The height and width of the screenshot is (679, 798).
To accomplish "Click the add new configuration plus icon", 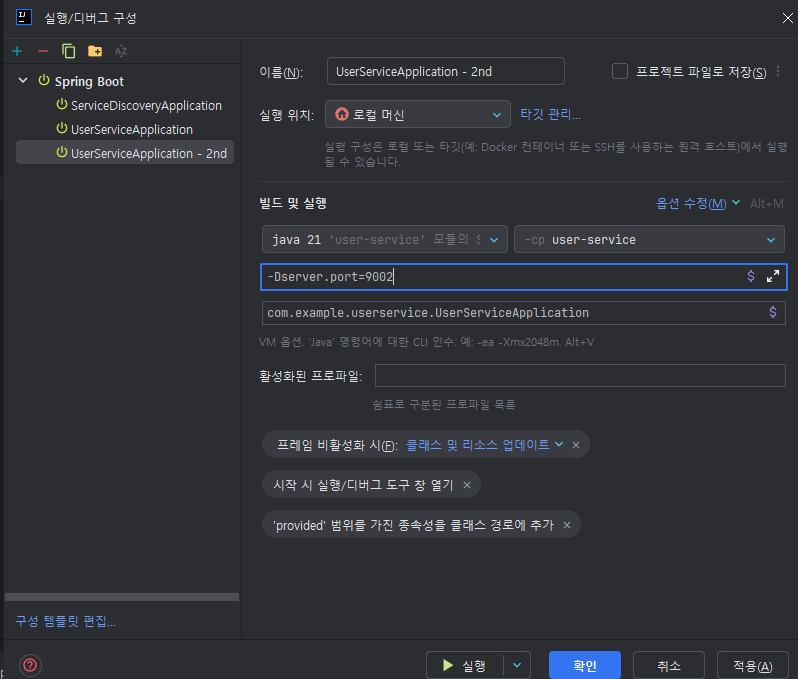I will [x=17, y=51].
